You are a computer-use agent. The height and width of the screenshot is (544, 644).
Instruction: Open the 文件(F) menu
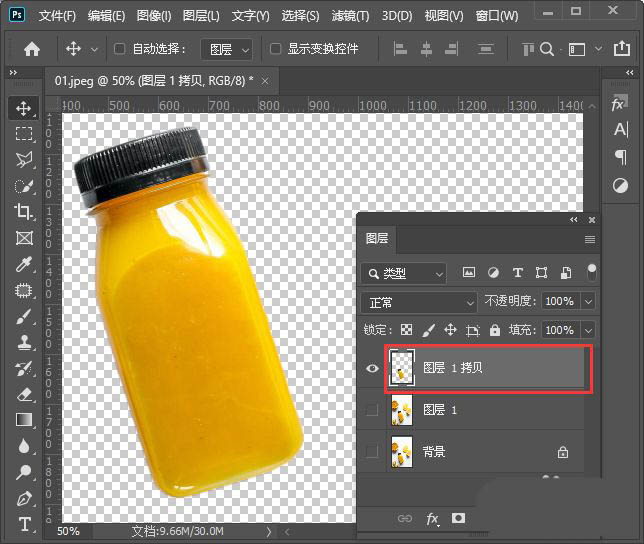[58, 16]
